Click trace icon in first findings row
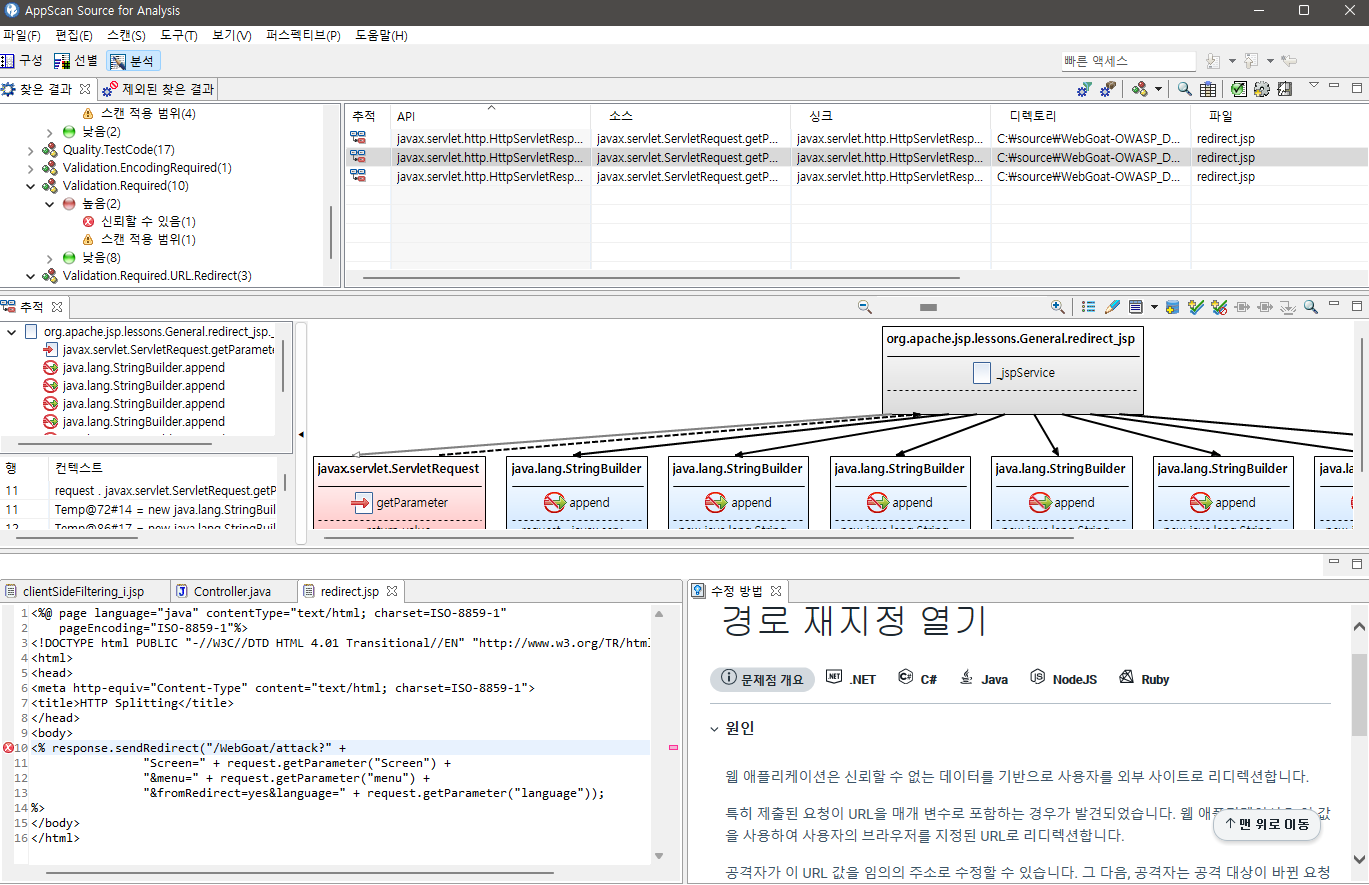 pos(358,138)
